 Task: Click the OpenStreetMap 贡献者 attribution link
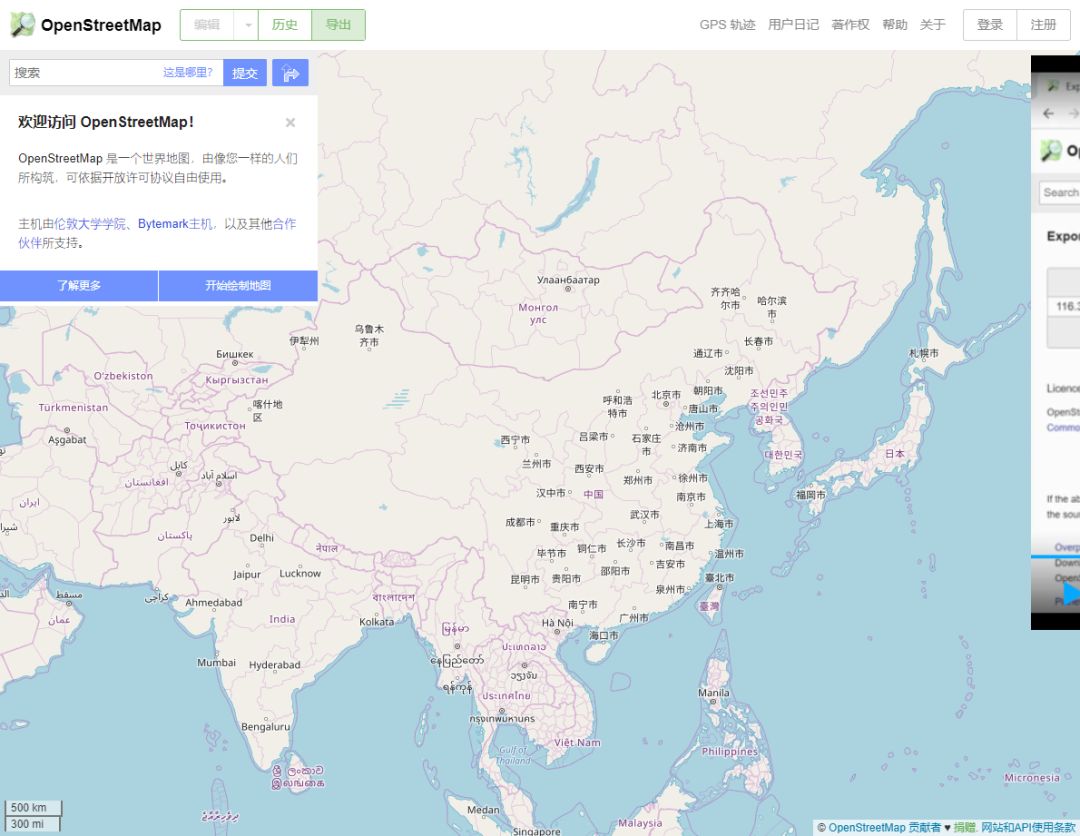(884, 827)
